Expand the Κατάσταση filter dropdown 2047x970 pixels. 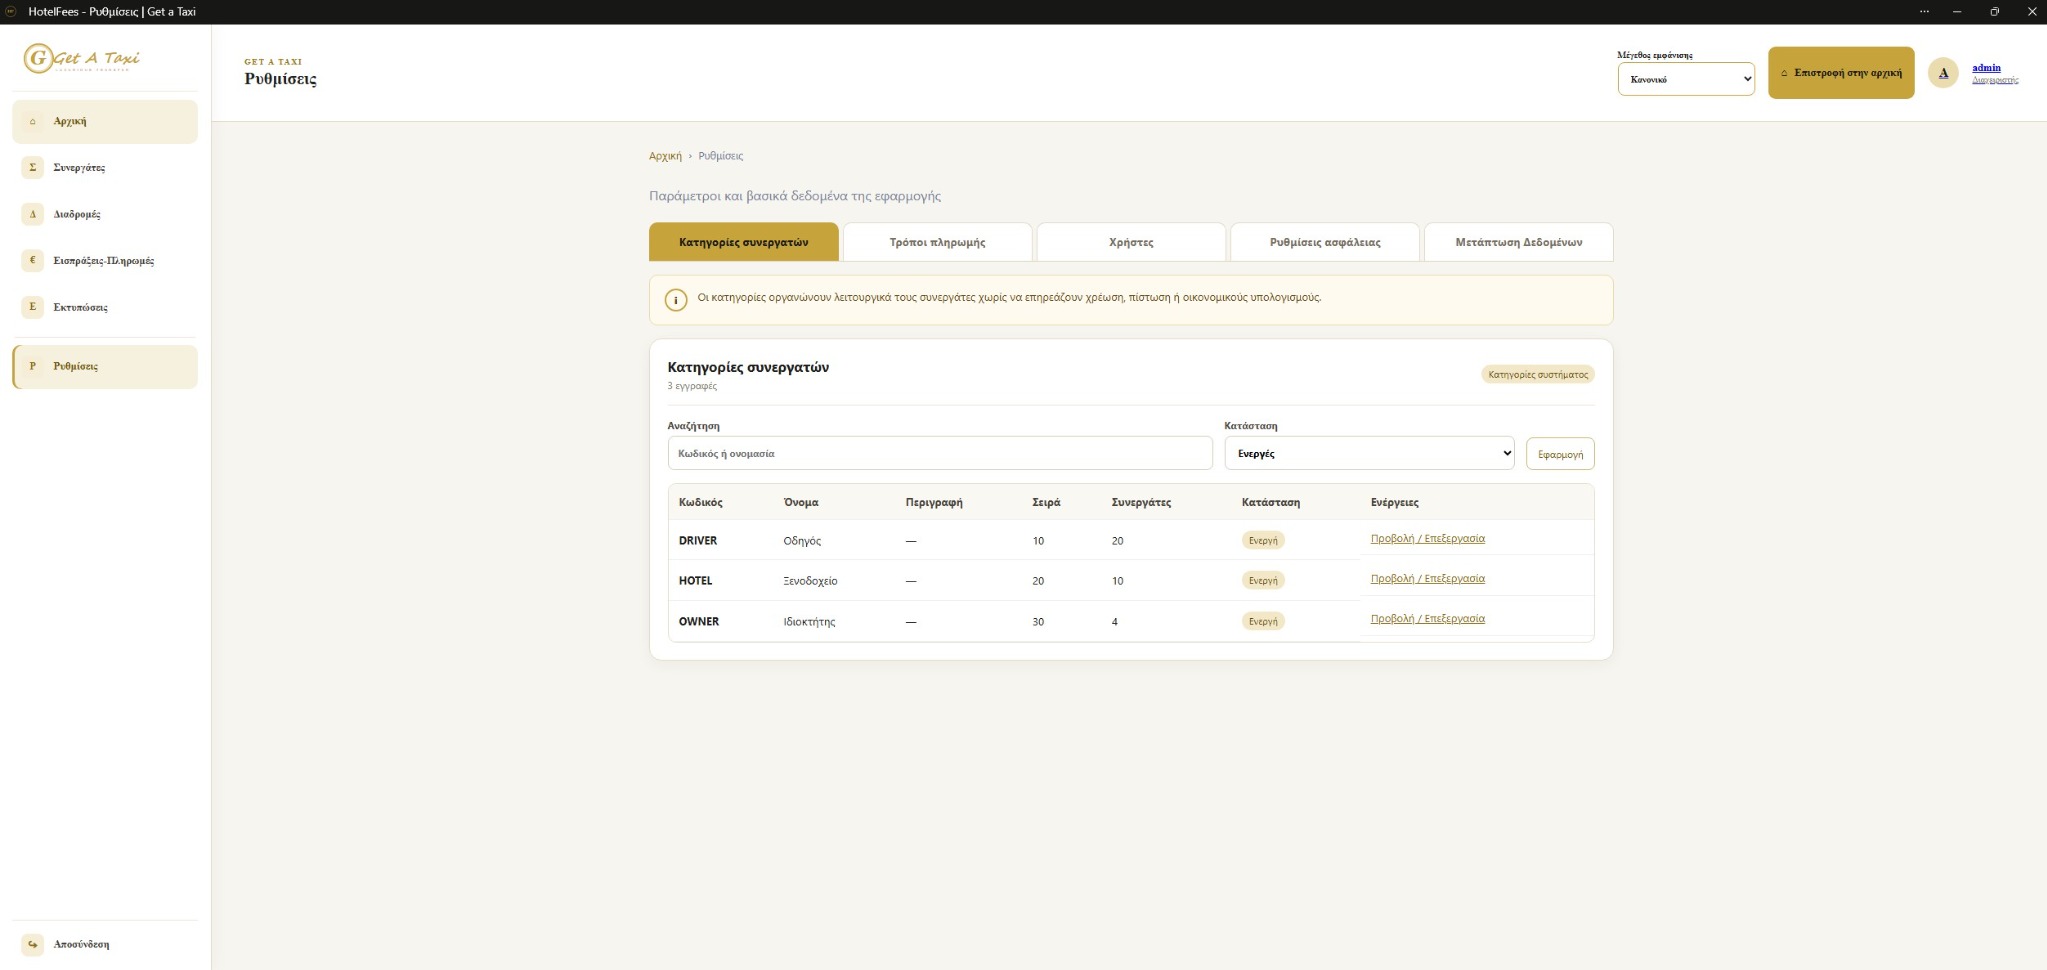pos(1369,453)
